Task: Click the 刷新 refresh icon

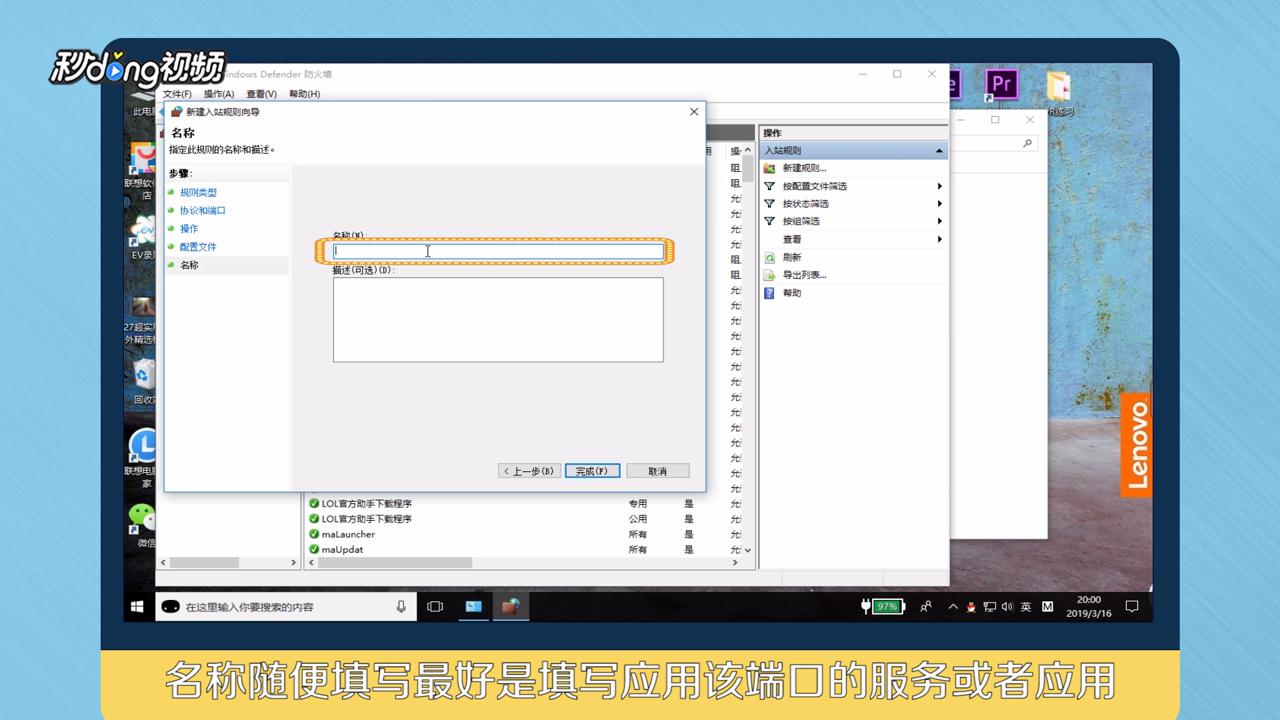Action: click(x=770, y=257)
